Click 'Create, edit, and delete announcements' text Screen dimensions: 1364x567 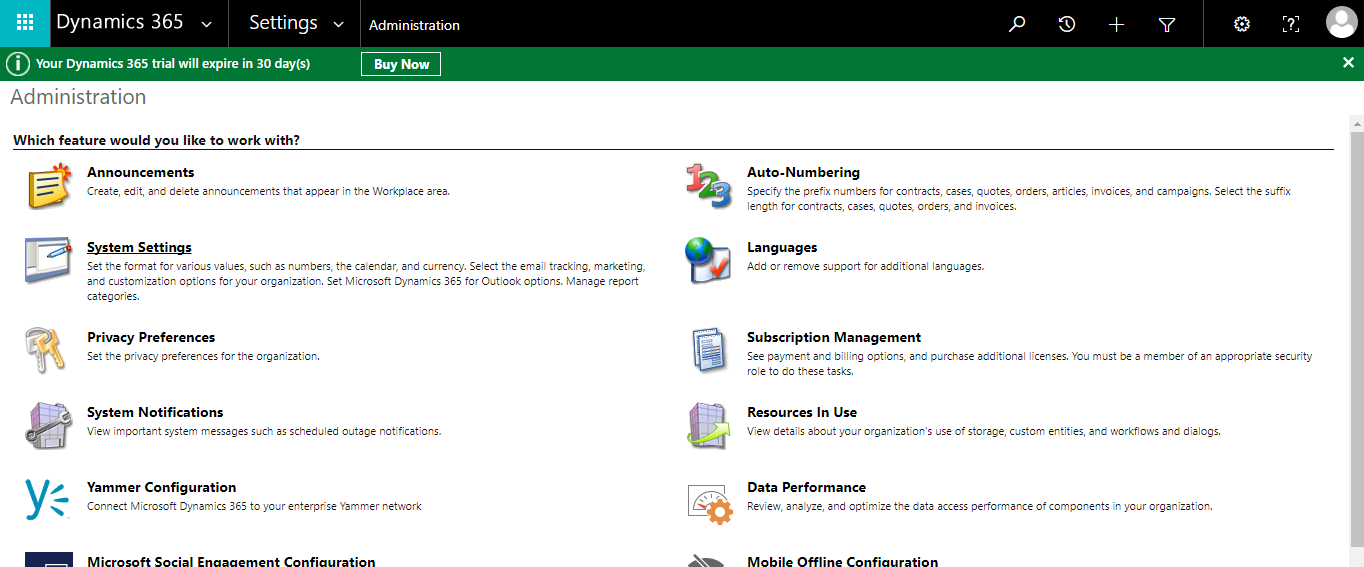tap(268, 191)
